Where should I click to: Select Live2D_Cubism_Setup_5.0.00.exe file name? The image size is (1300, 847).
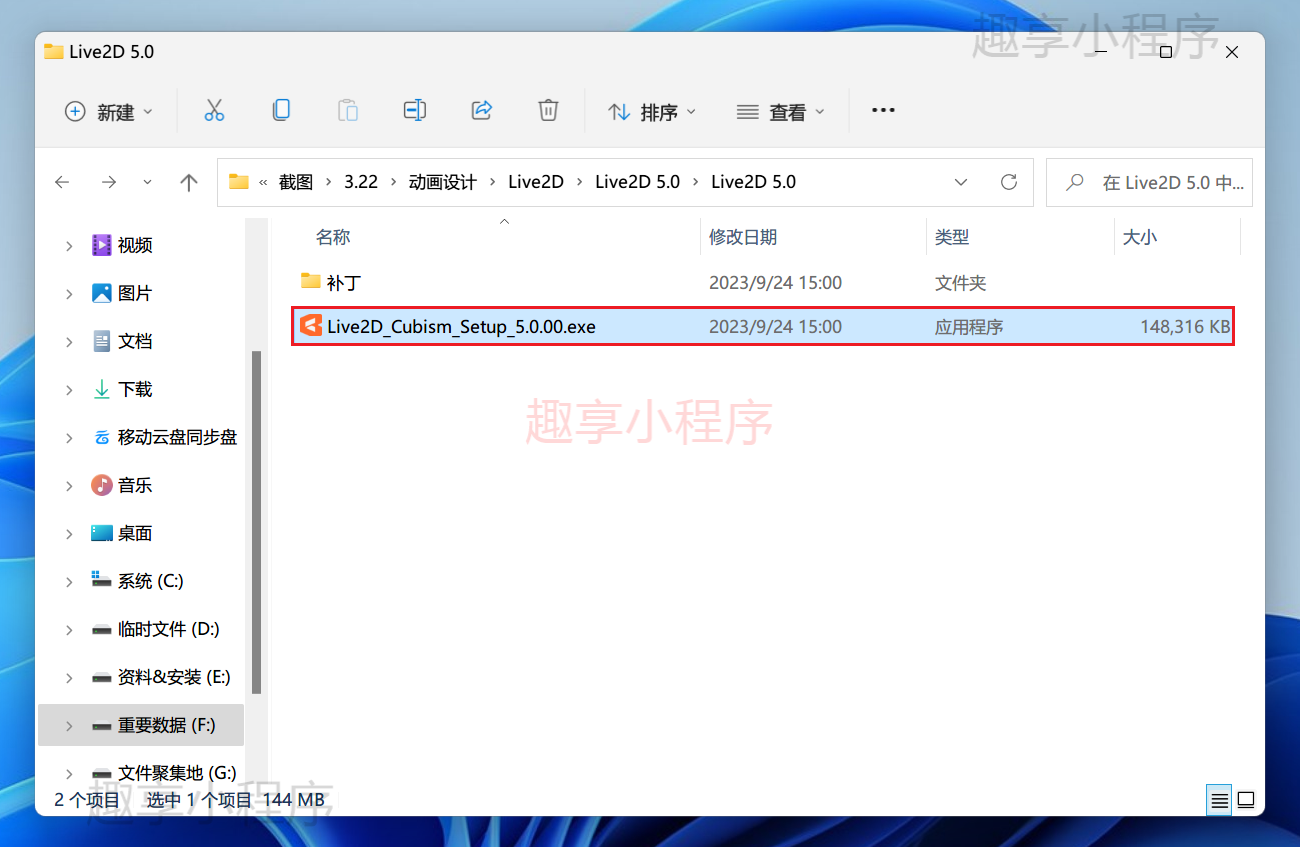click(x=461, y=327)
